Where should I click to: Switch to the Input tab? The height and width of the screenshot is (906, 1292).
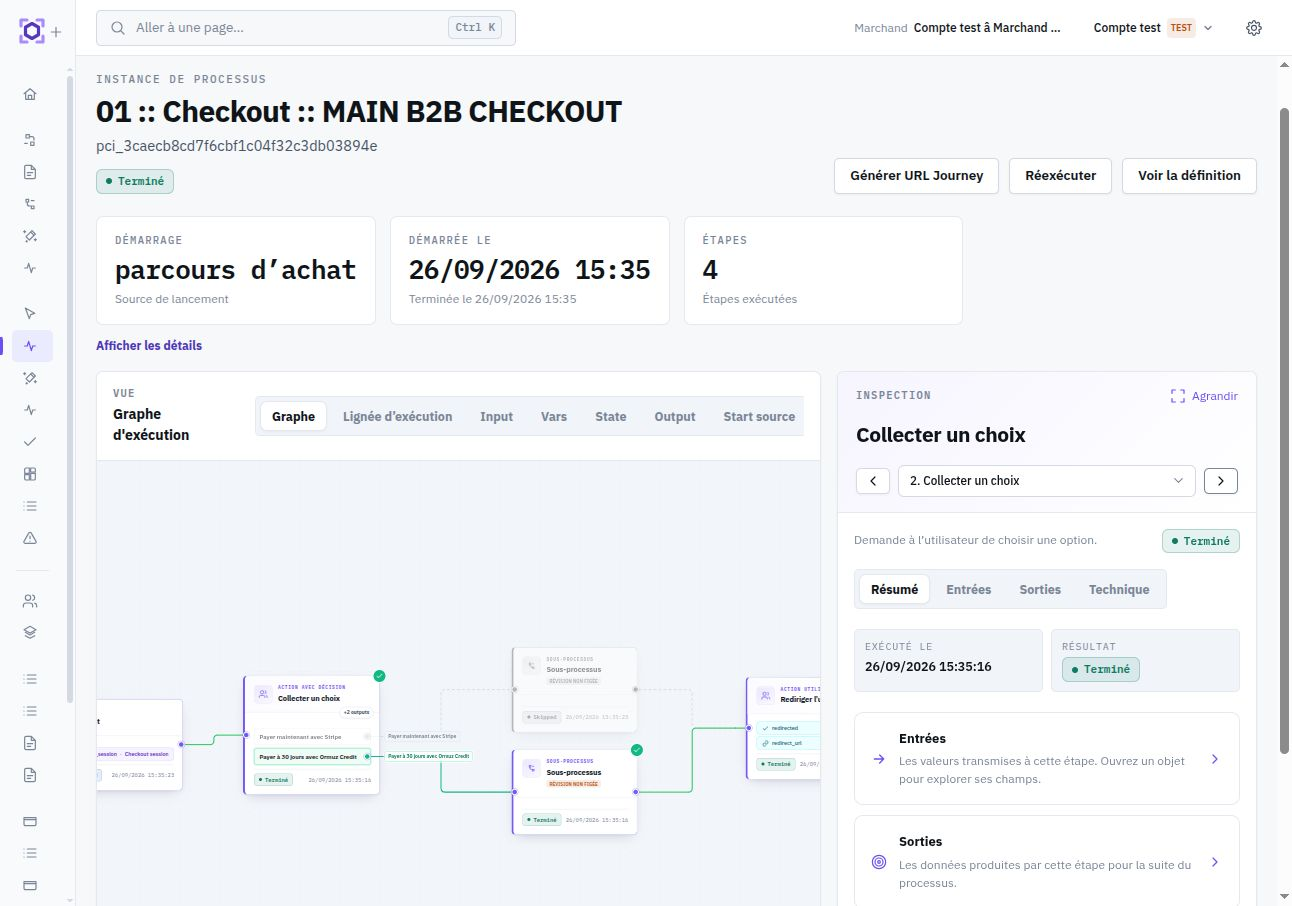point(496,417)
